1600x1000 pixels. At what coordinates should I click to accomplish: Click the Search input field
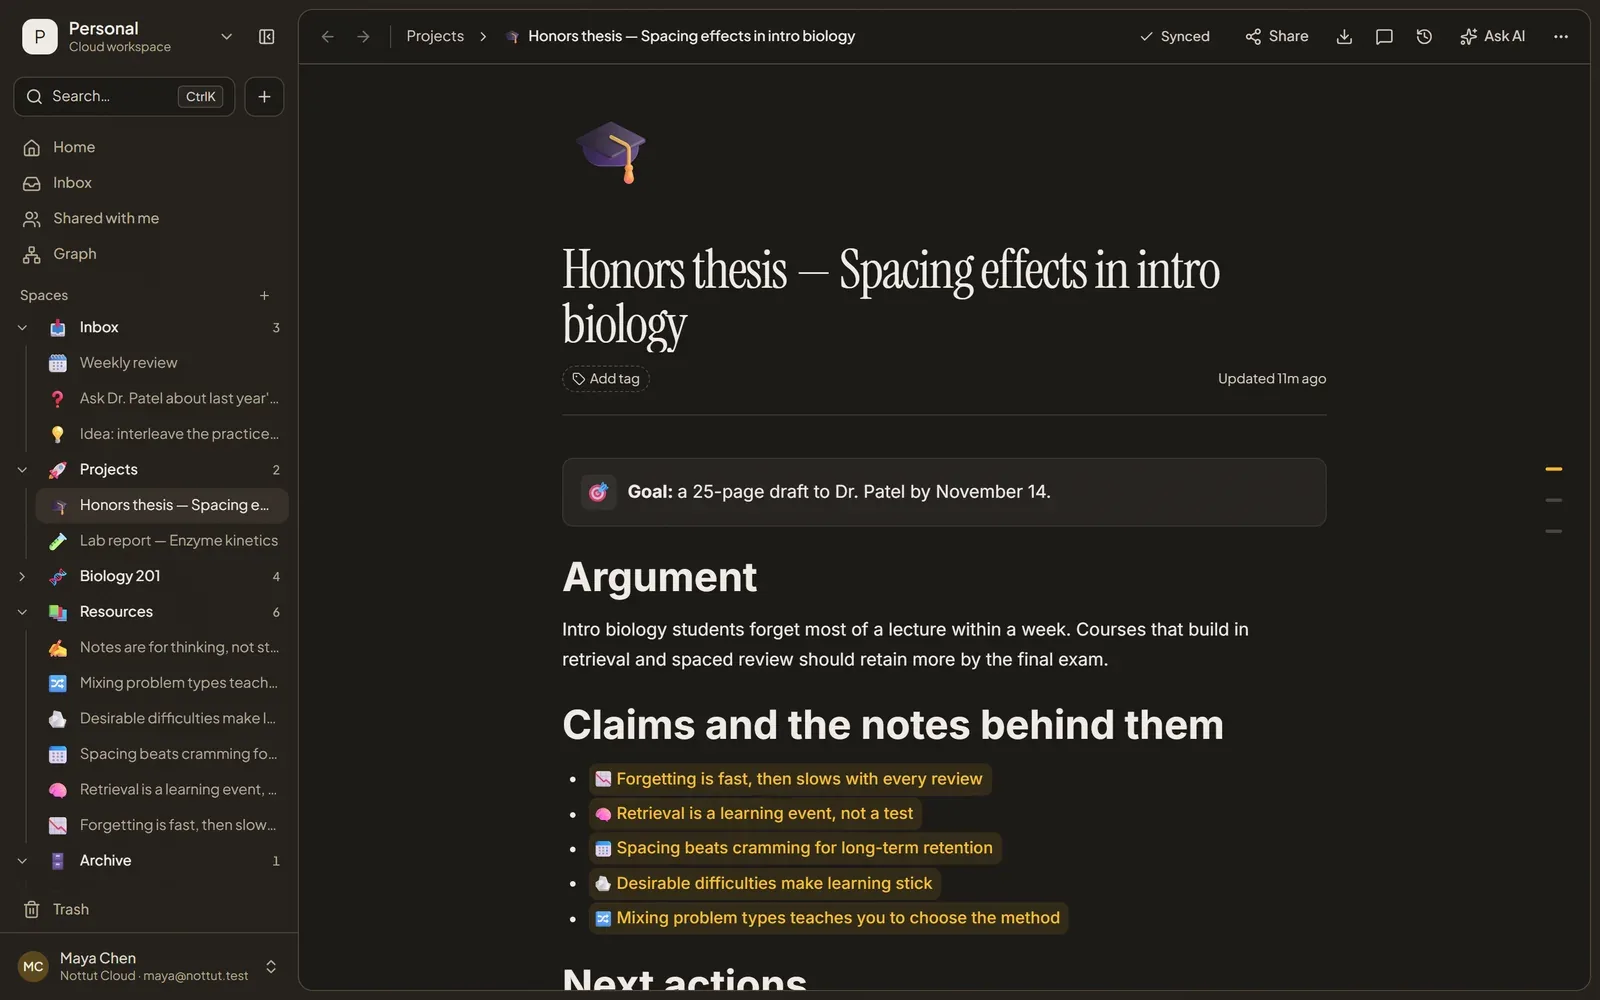click(x=124, y=96)
